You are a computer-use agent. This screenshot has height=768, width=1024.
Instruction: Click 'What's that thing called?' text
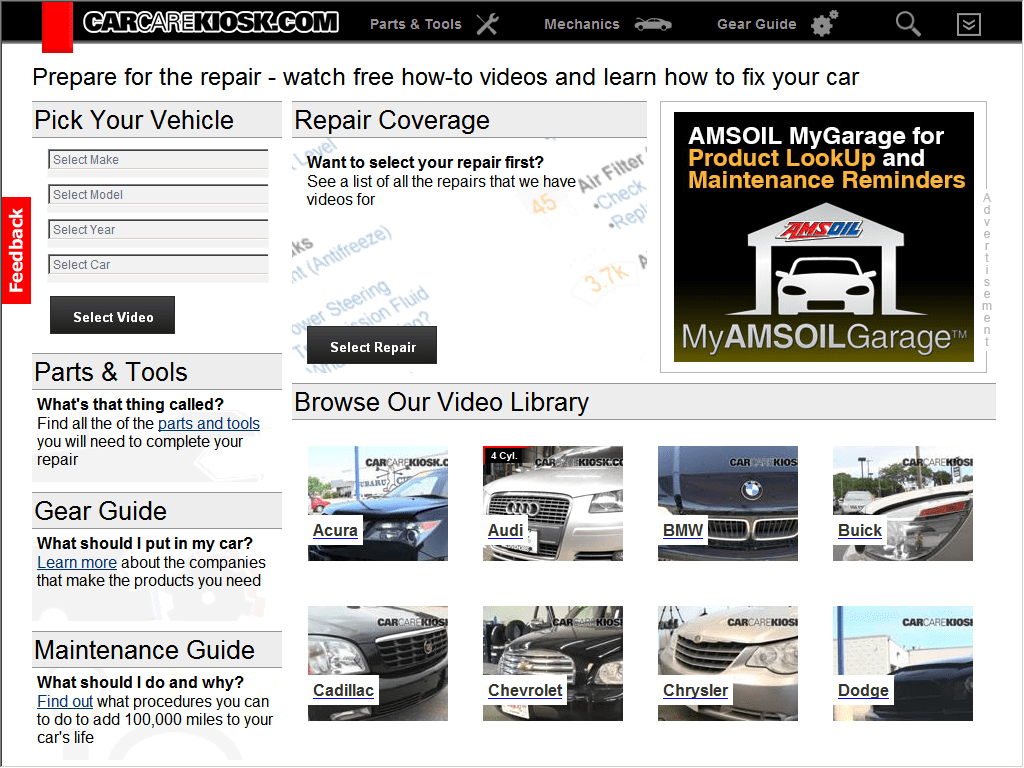tap(131, 405)
